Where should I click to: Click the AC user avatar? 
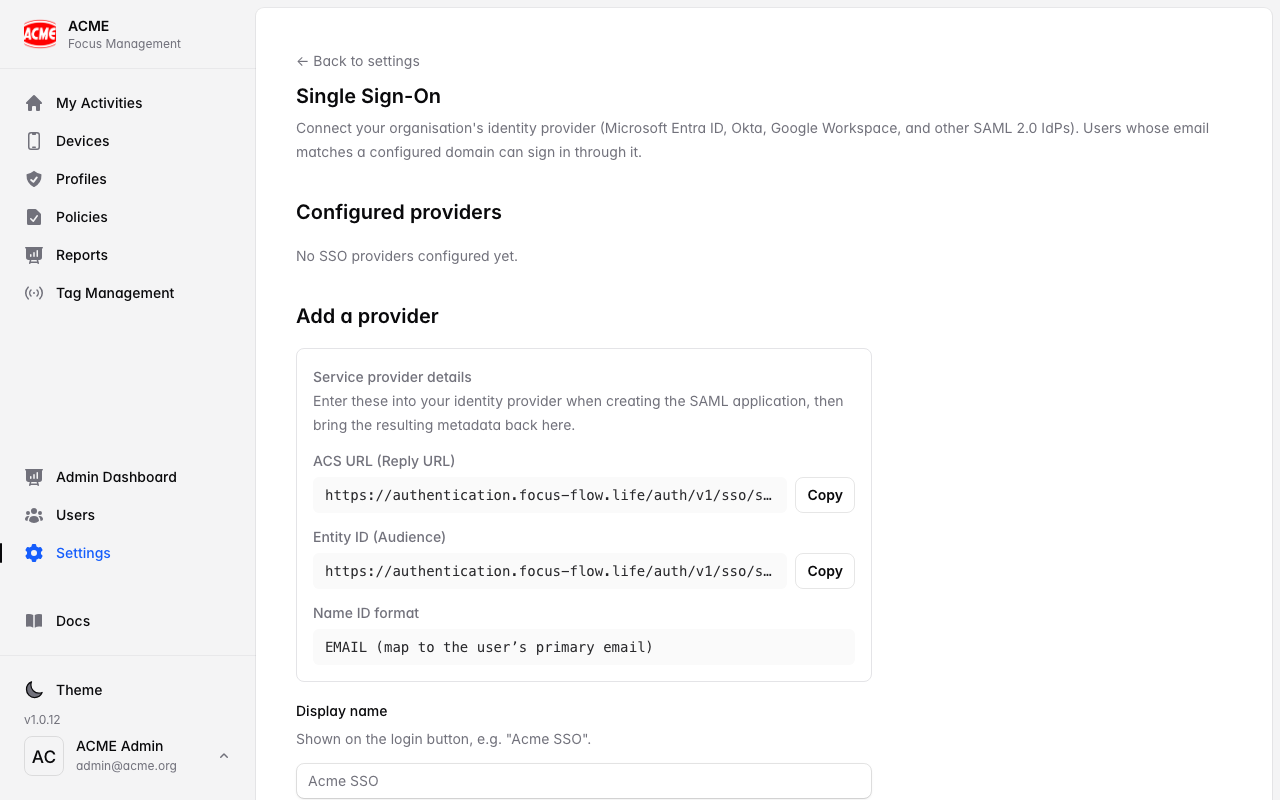click(44, 756)
